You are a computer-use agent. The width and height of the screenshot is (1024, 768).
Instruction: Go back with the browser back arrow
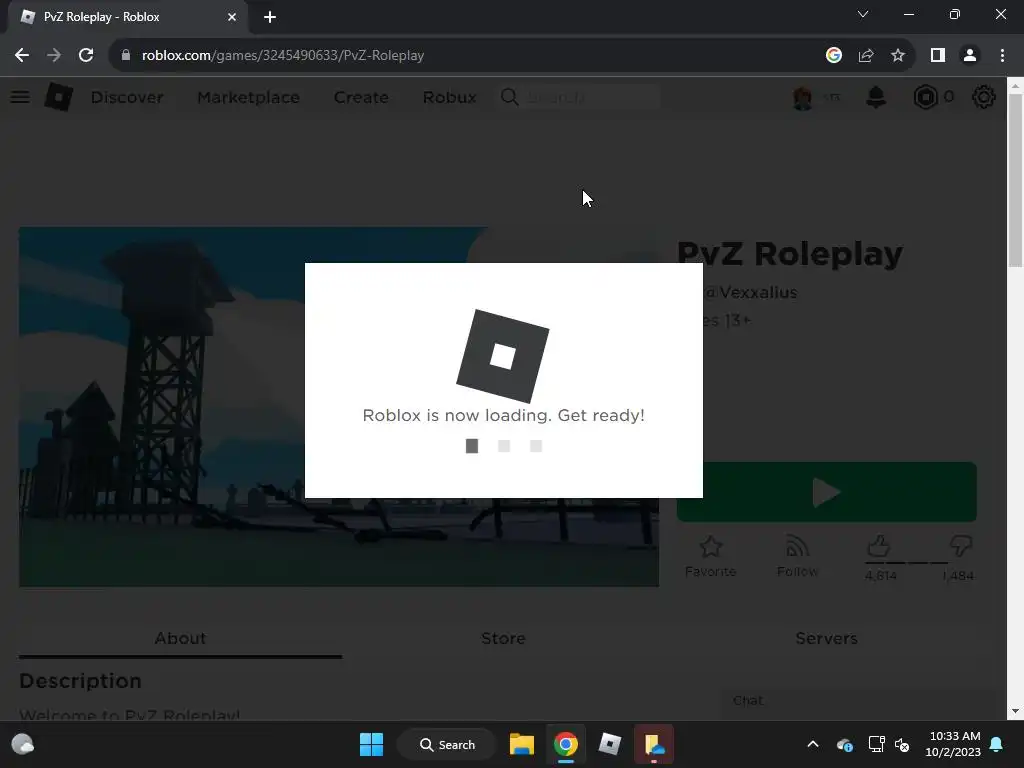pyautogui.click(x=22, y=56)
